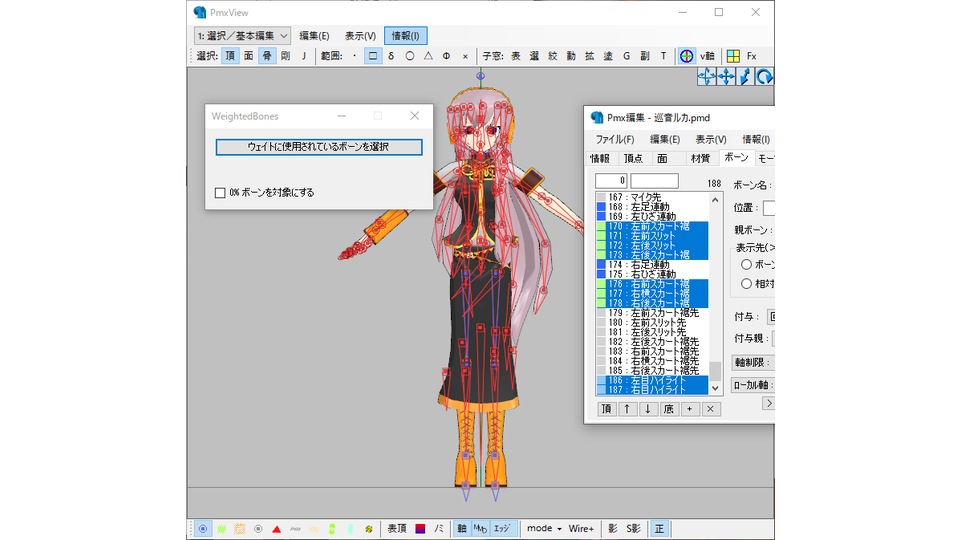Click bone list scrollbar up arrow

point(715,200)
